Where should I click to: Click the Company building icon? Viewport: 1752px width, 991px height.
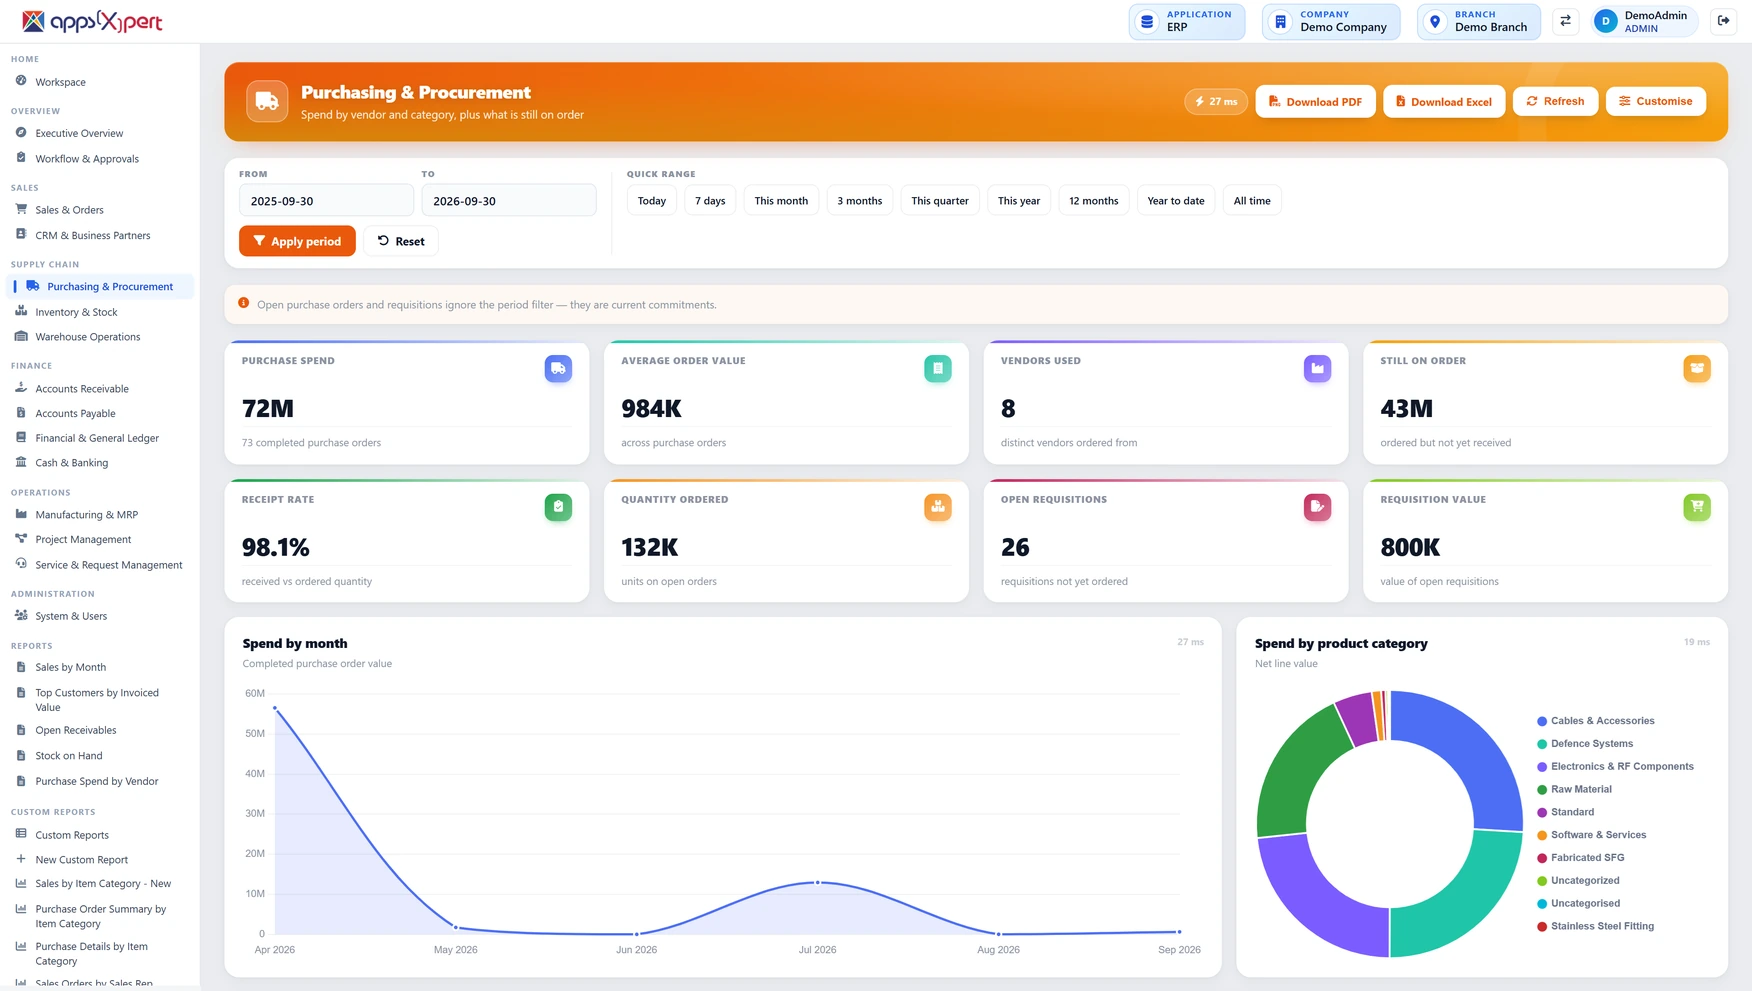(1280, 21)
